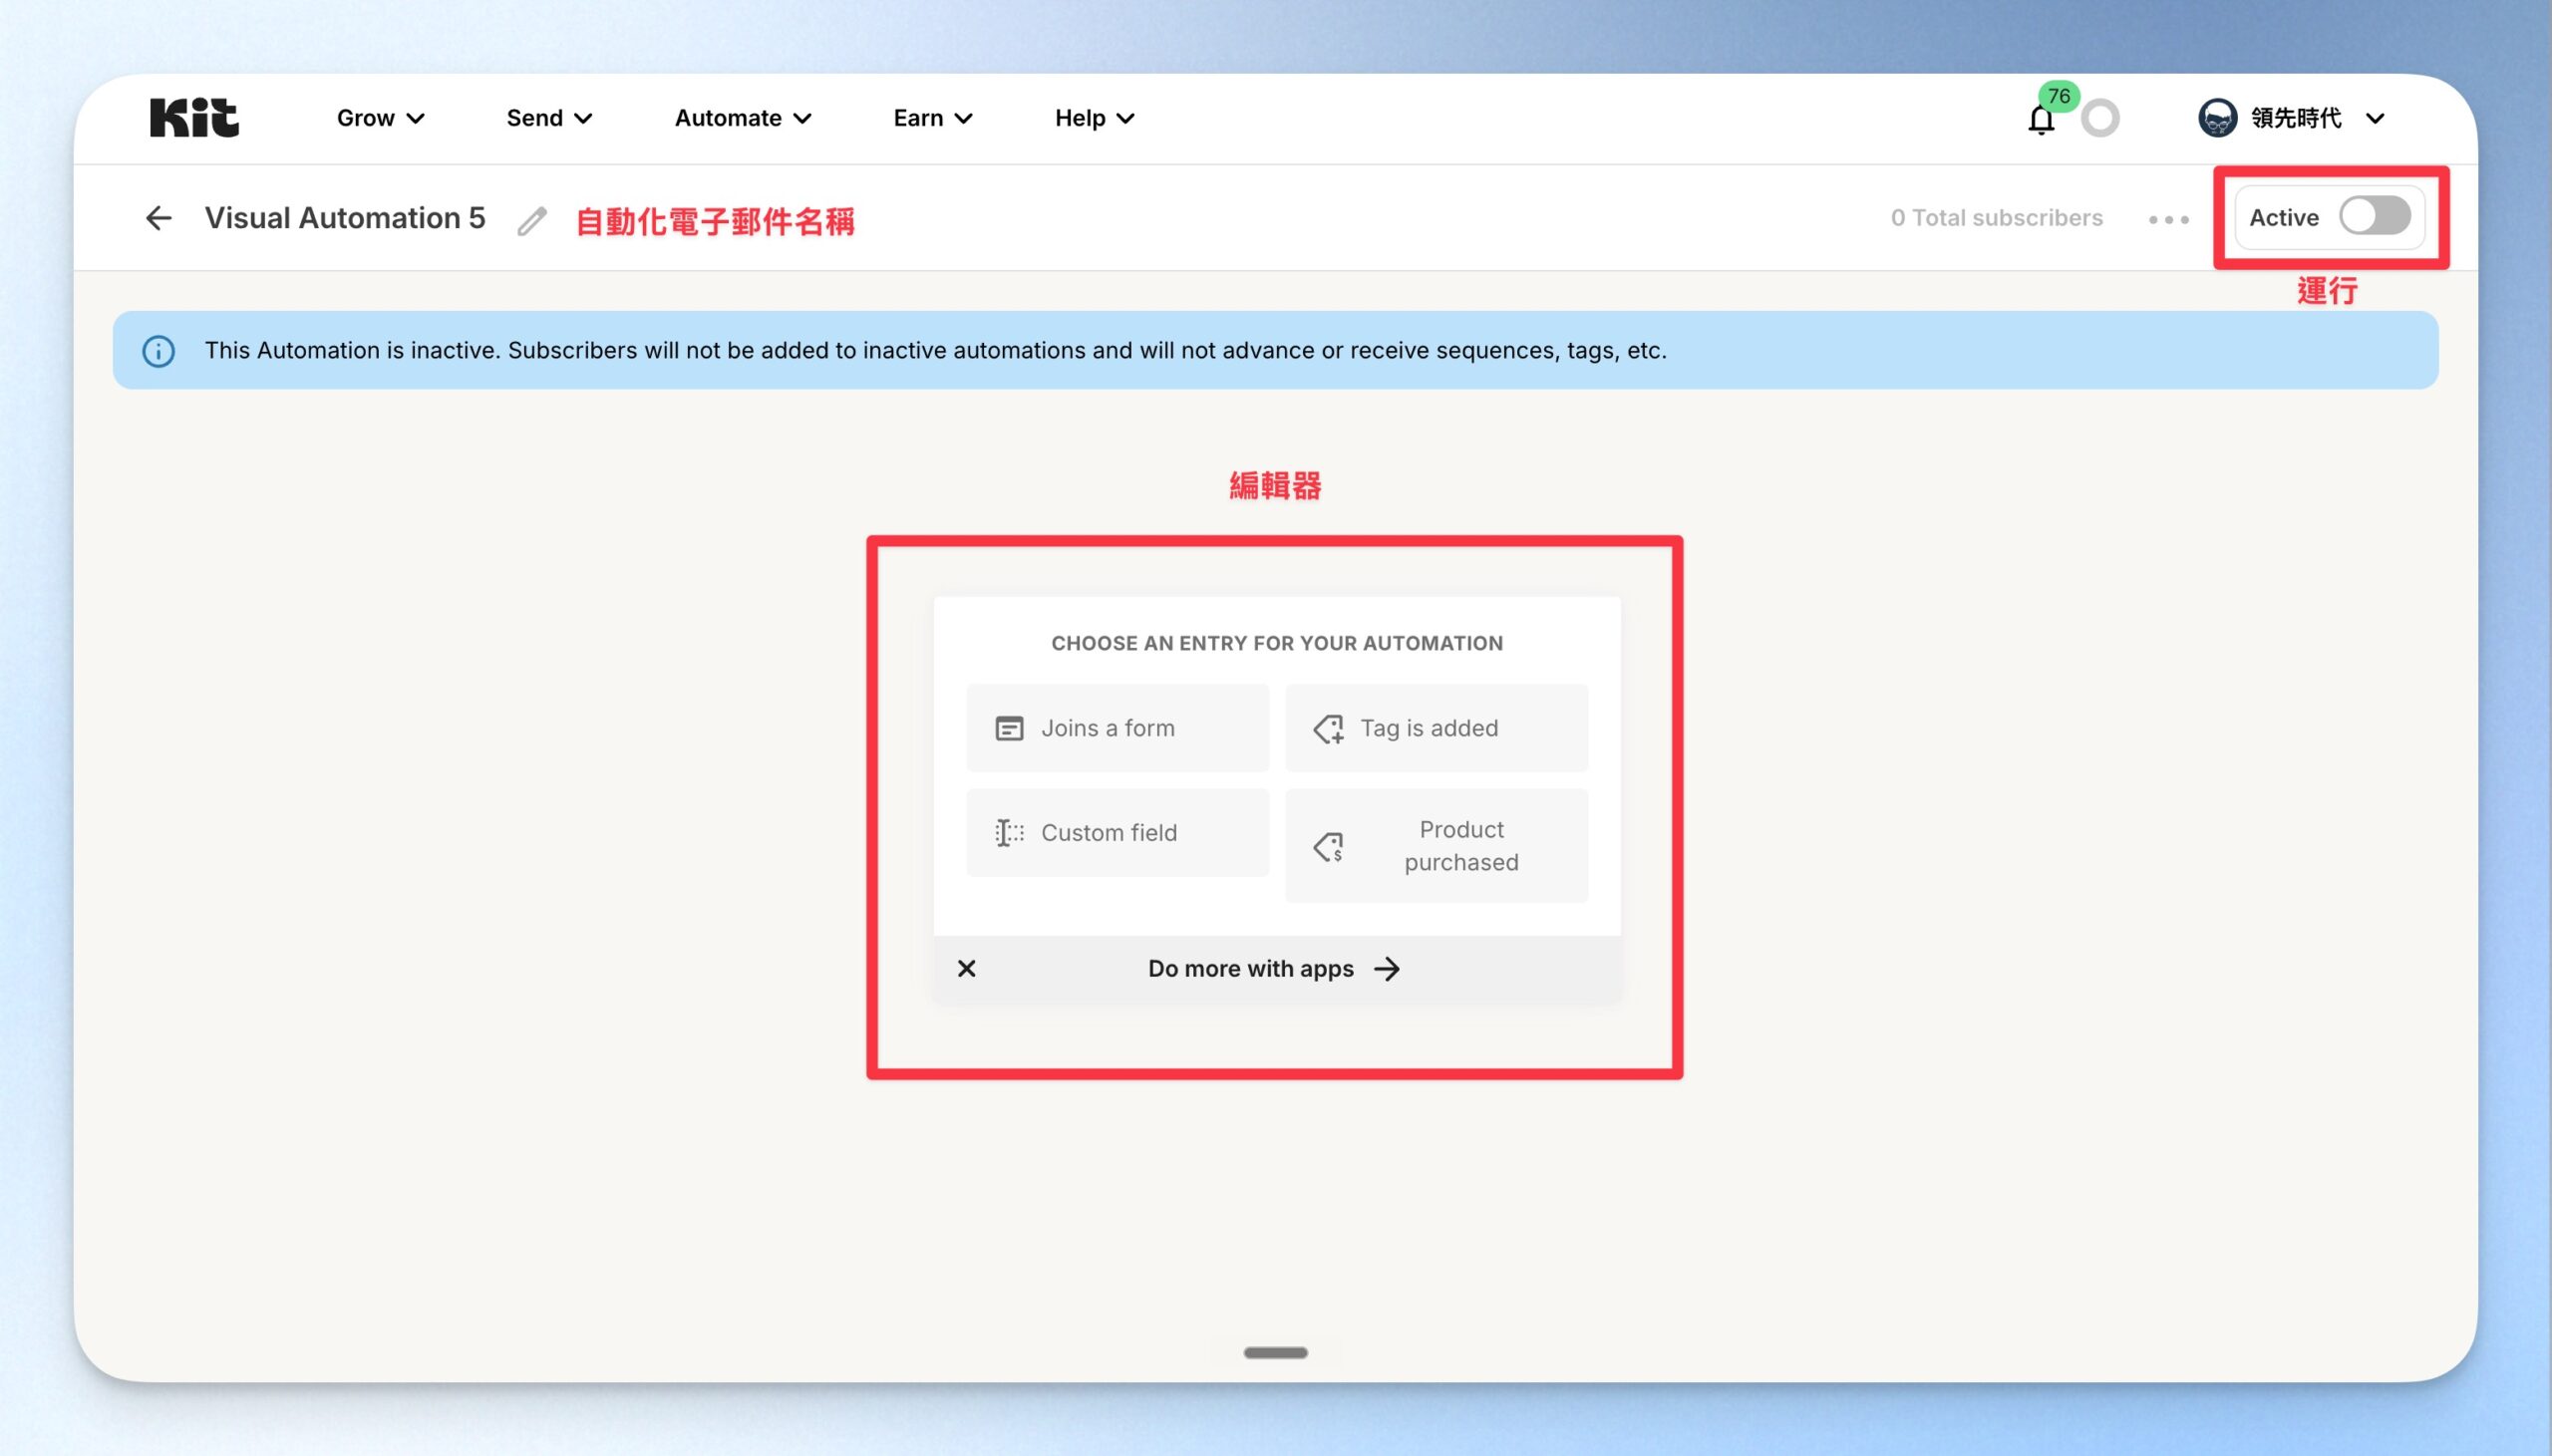Open the notifications bell
Viewport: 2552px width, 1456px height.
click(x=2041, y=119)
